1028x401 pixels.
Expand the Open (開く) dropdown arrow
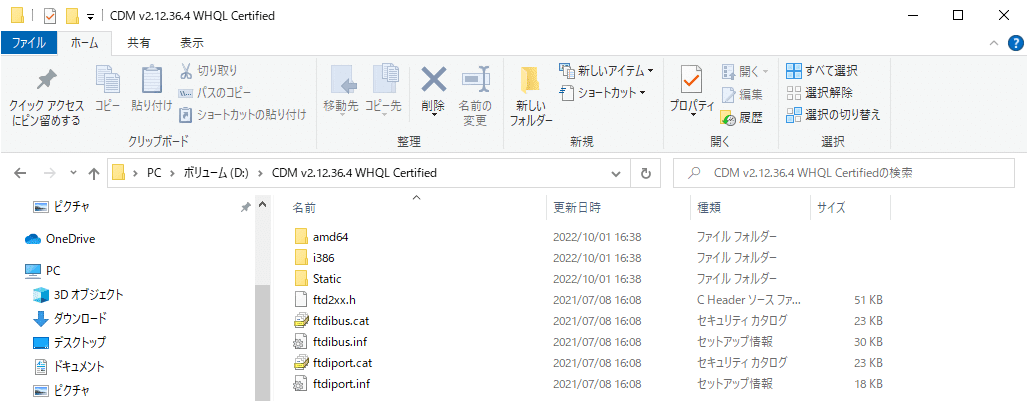(x=765, y=71)
